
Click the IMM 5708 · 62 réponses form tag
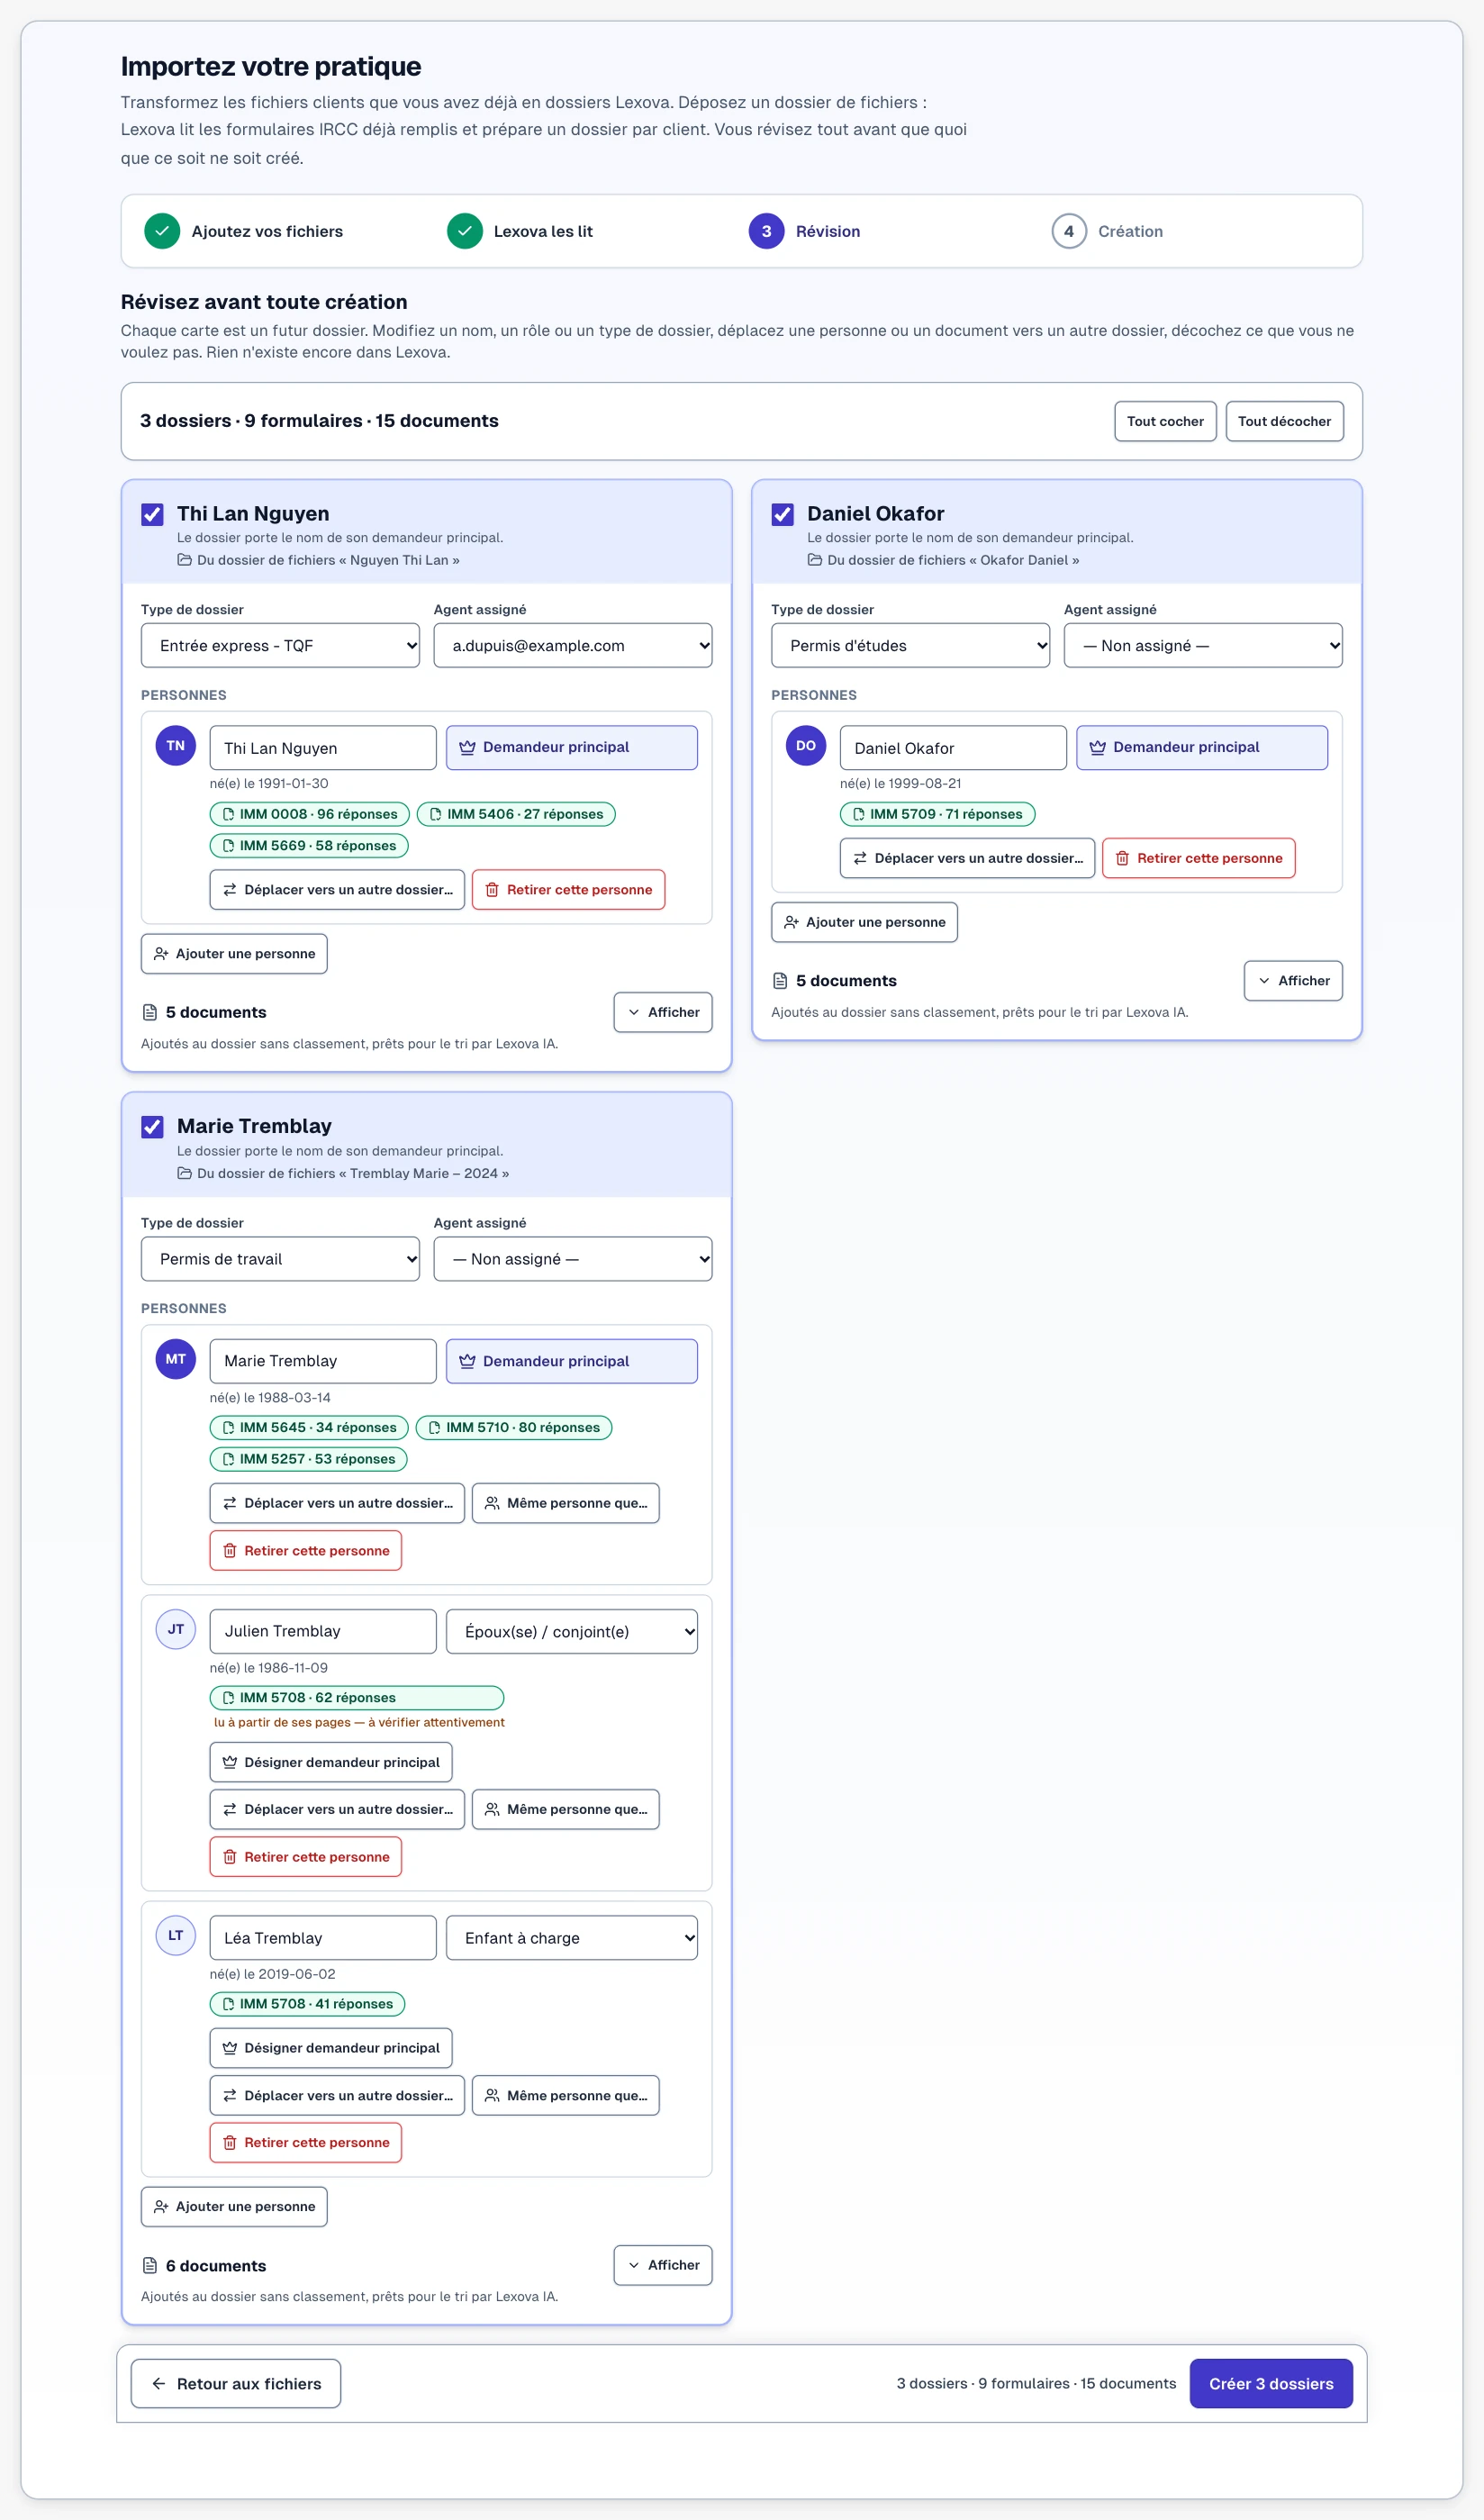click(357, 1698)
